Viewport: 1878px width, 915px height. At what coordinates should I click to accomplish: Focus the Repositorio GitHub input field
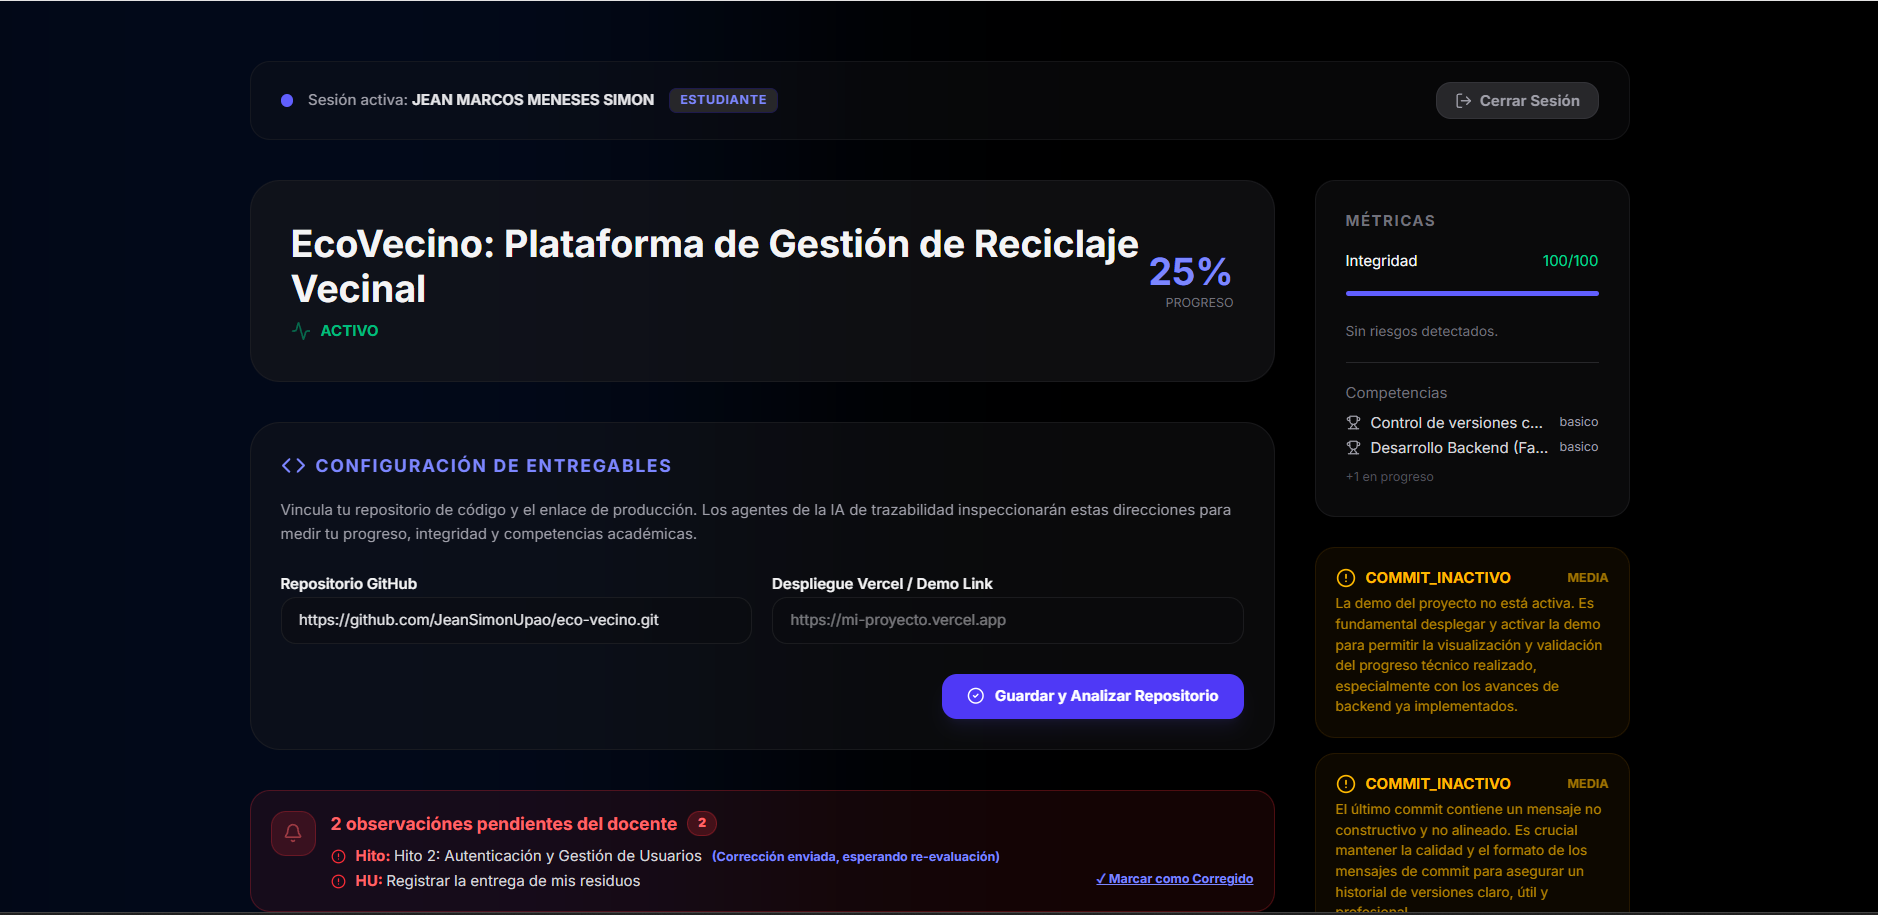click(x=516, y=620)
